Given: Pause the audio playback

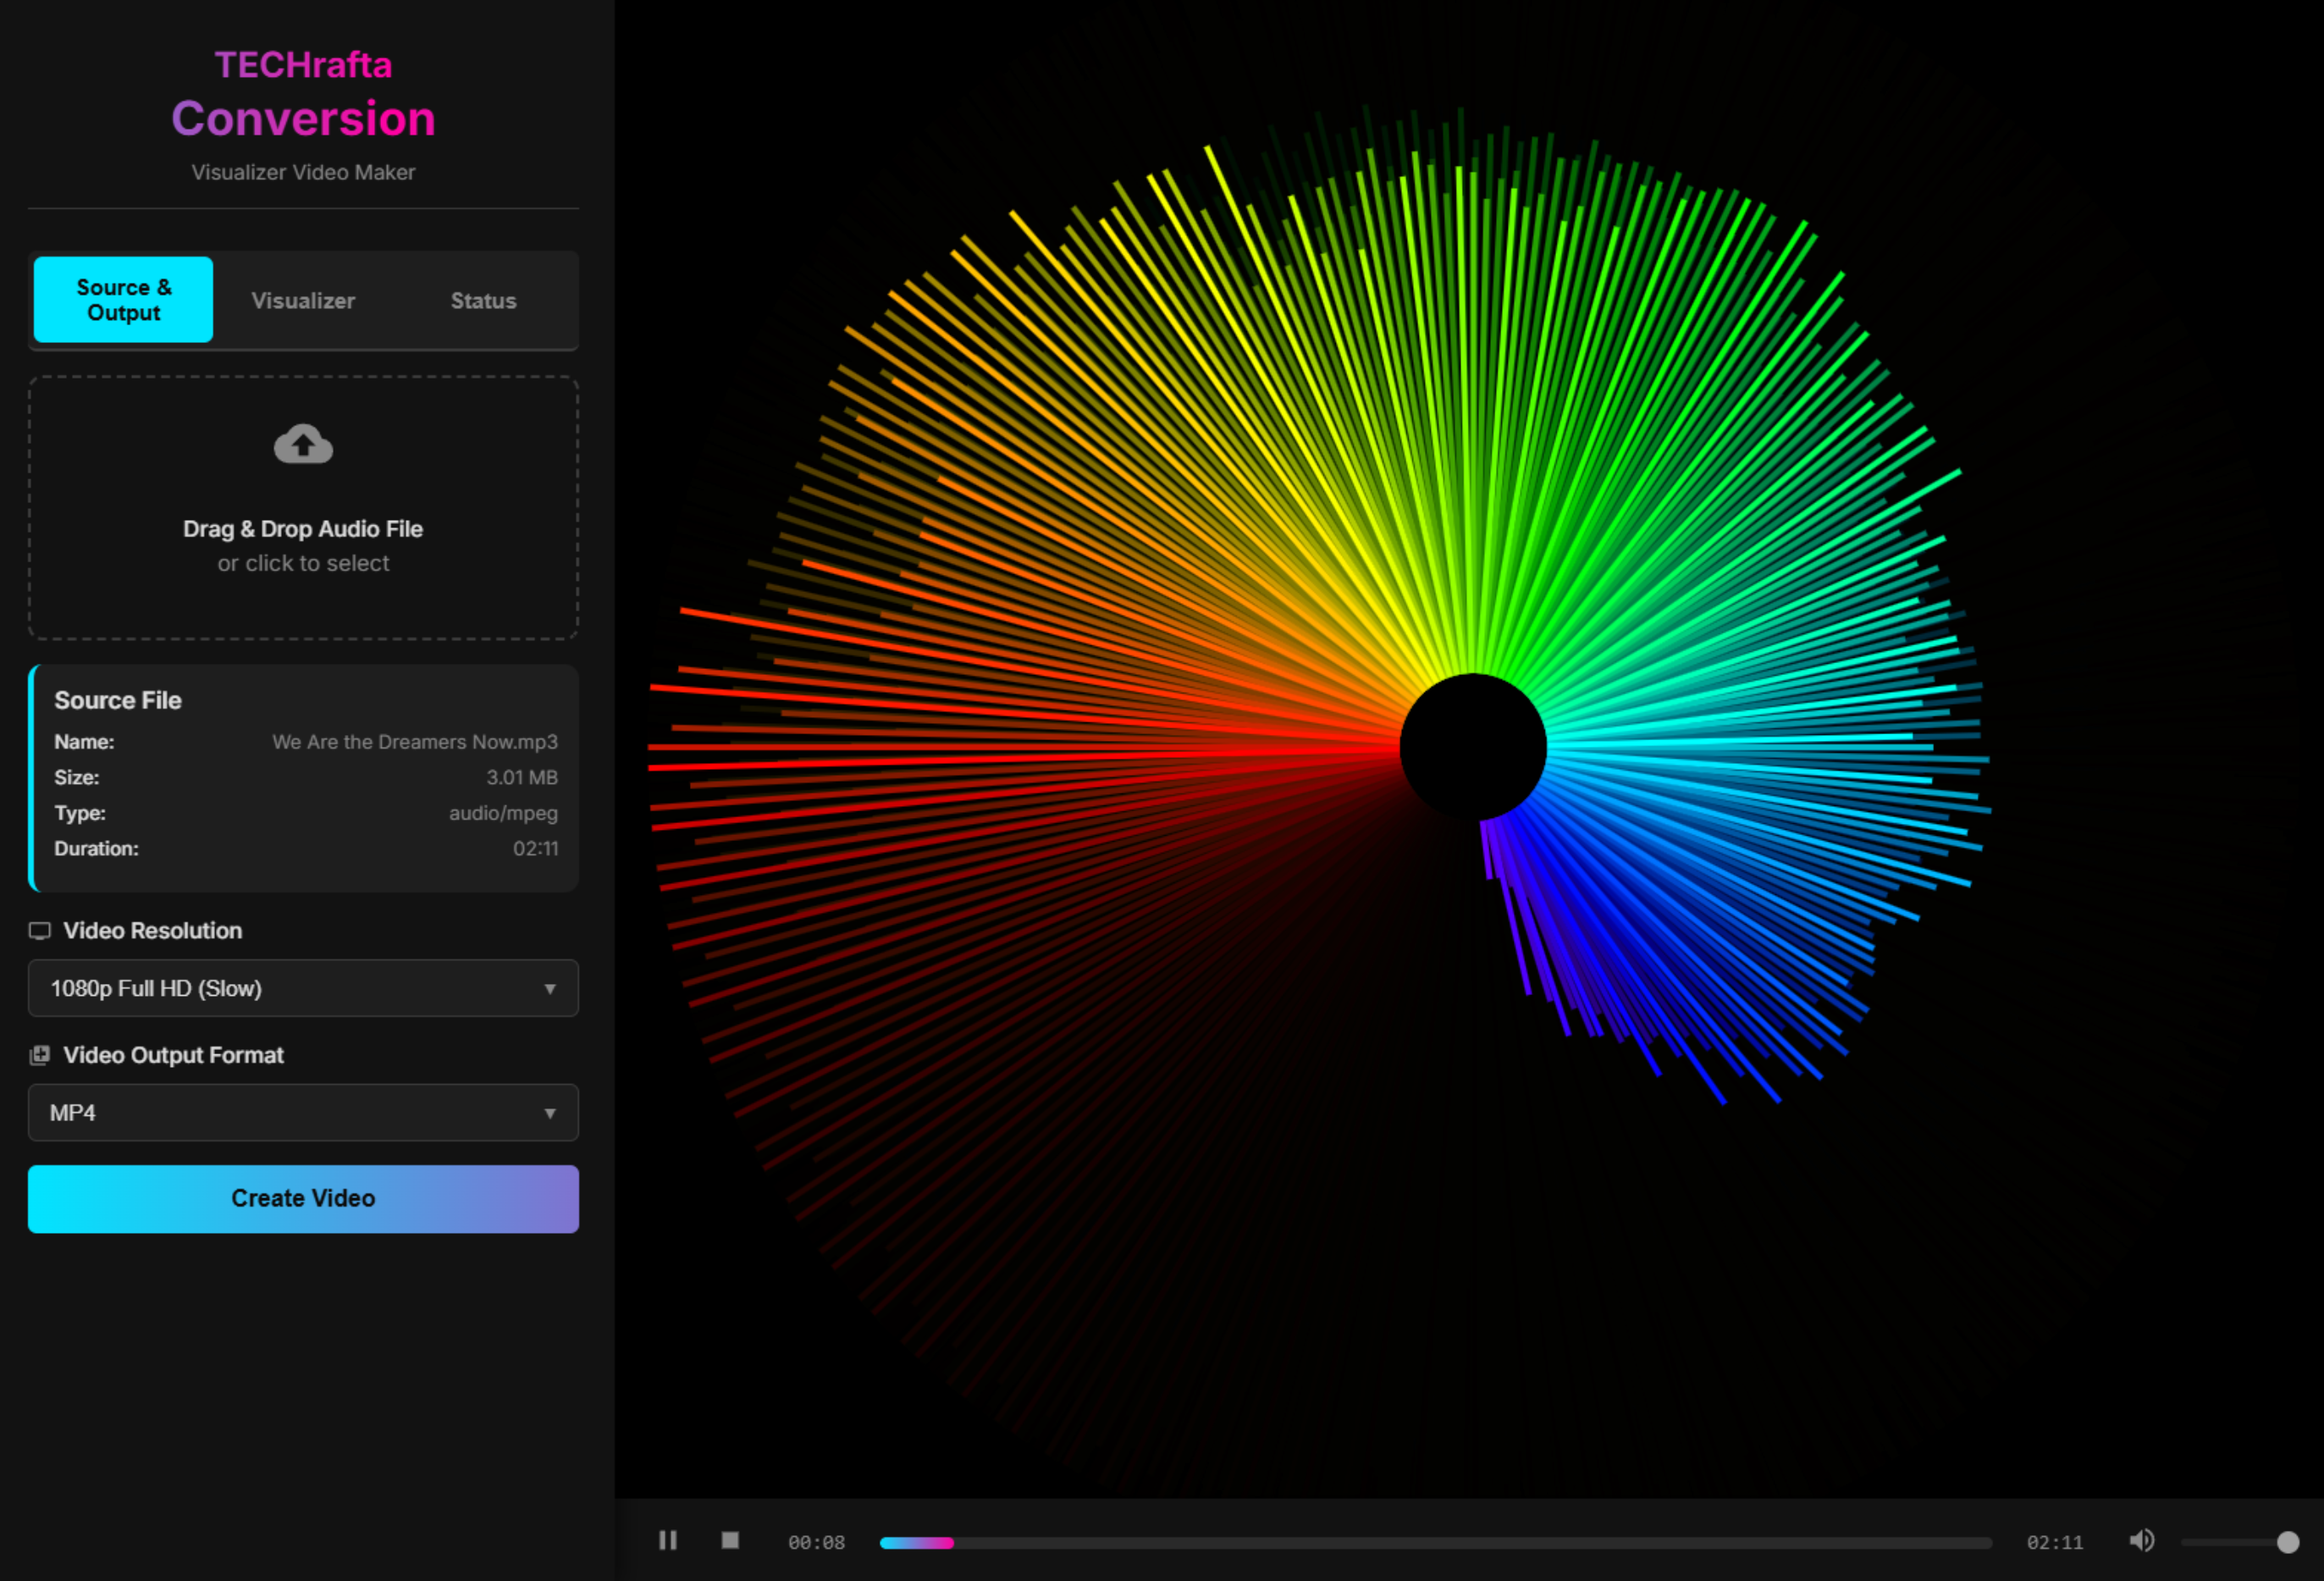Looking at the screenshot, I should tap(667, 1540).
